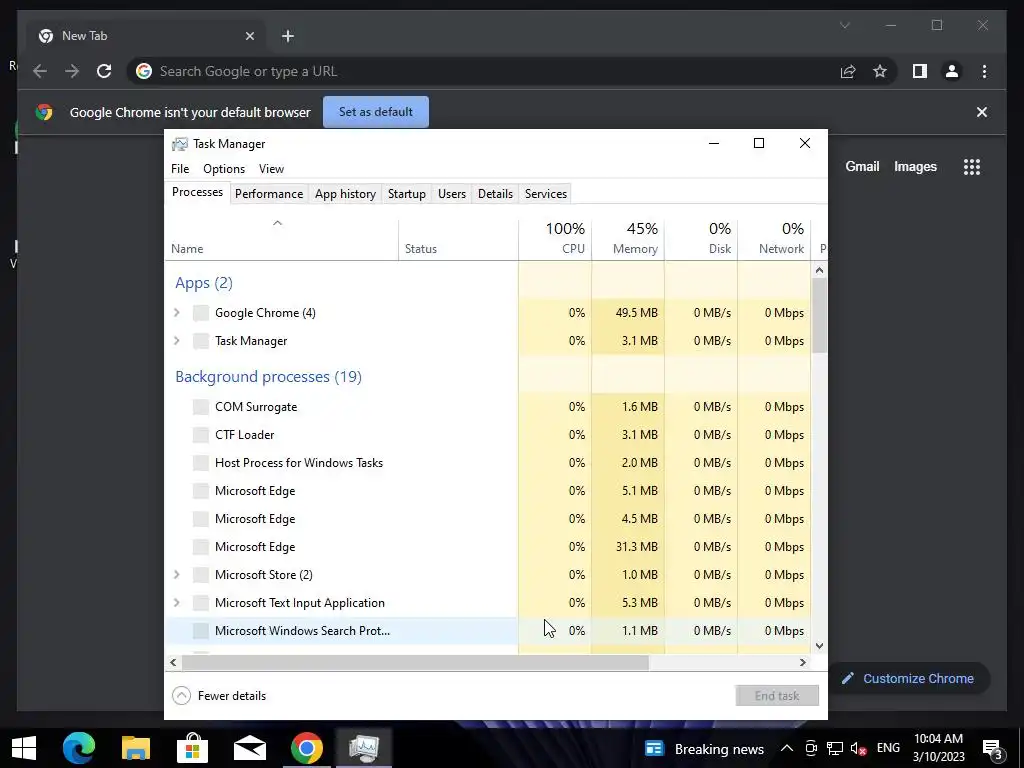Sort by the Name column header

[x=281, y=240]
